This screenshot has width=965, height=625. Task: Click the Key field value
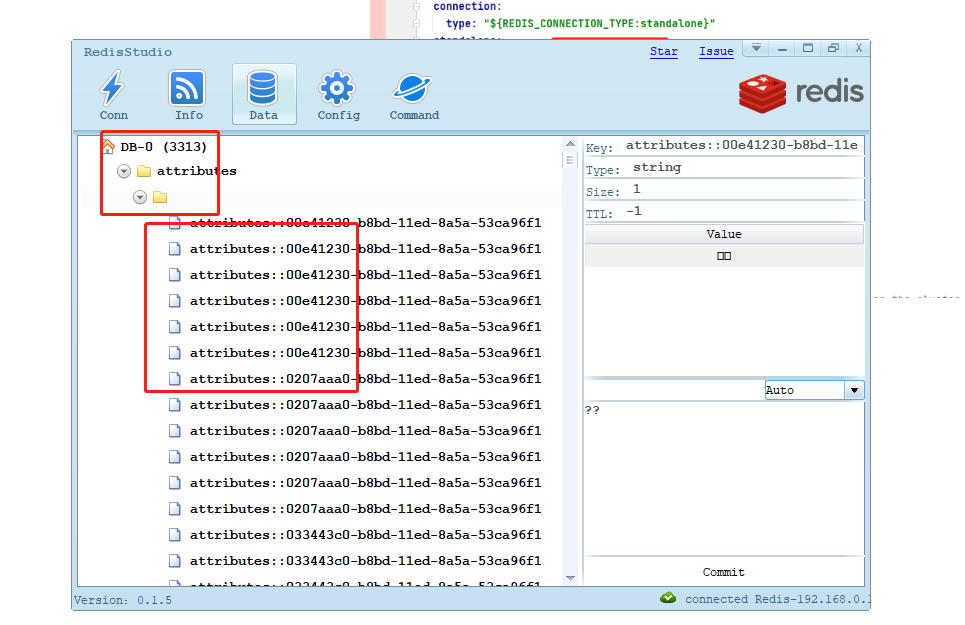click(741, 145)
